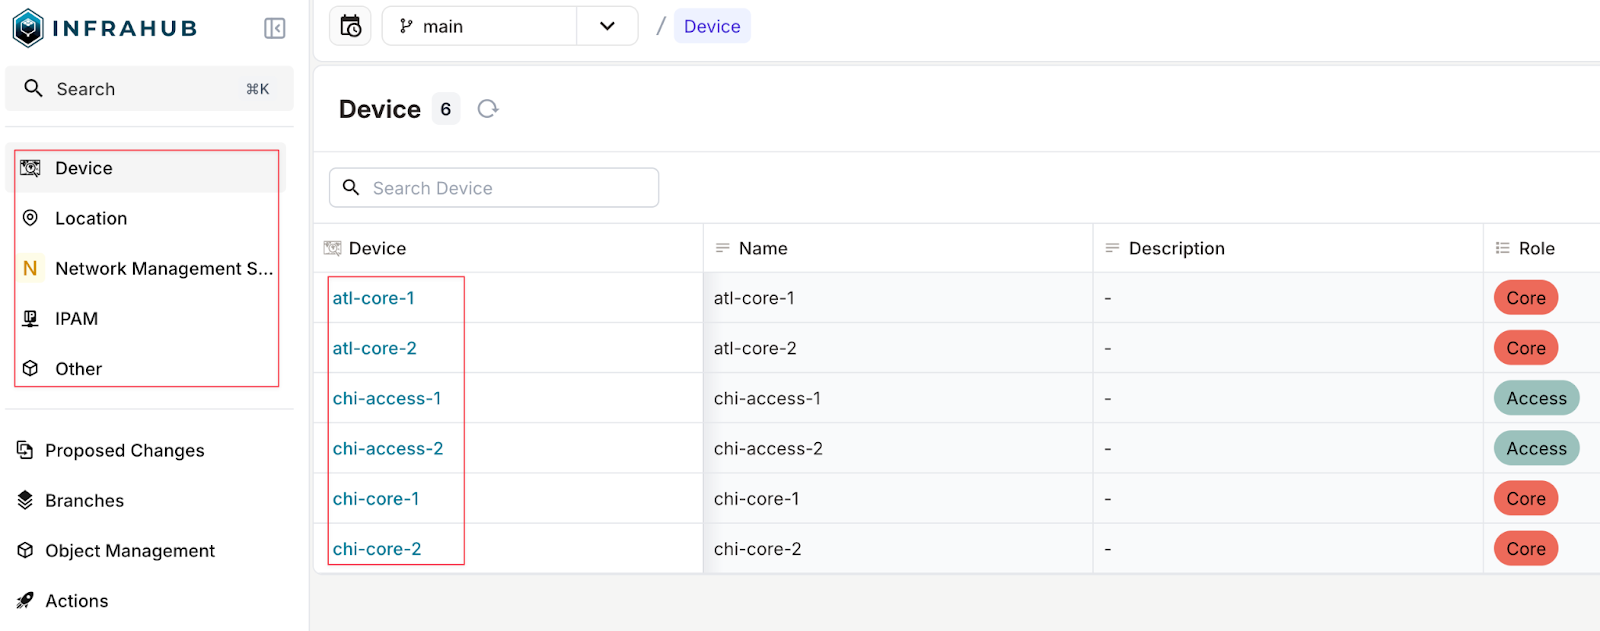Screen dimensions: 1600x631
Task: Open the calendar time selector icon
Action: point(350,26)
